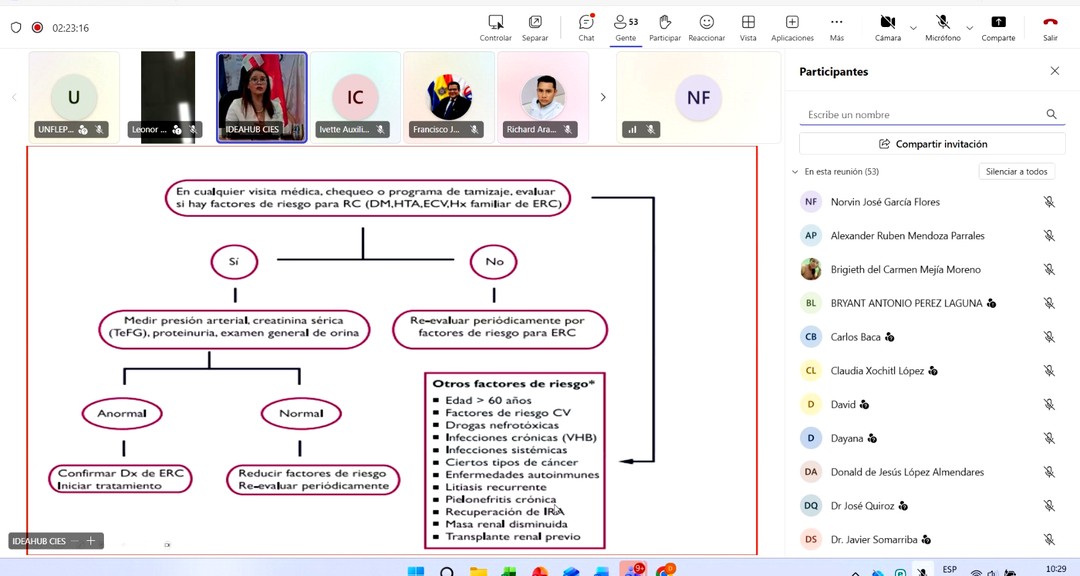This screenshot has height=576, width=1080.
Task: Click the Separar pop-out icon
Action: click(535, 23)
